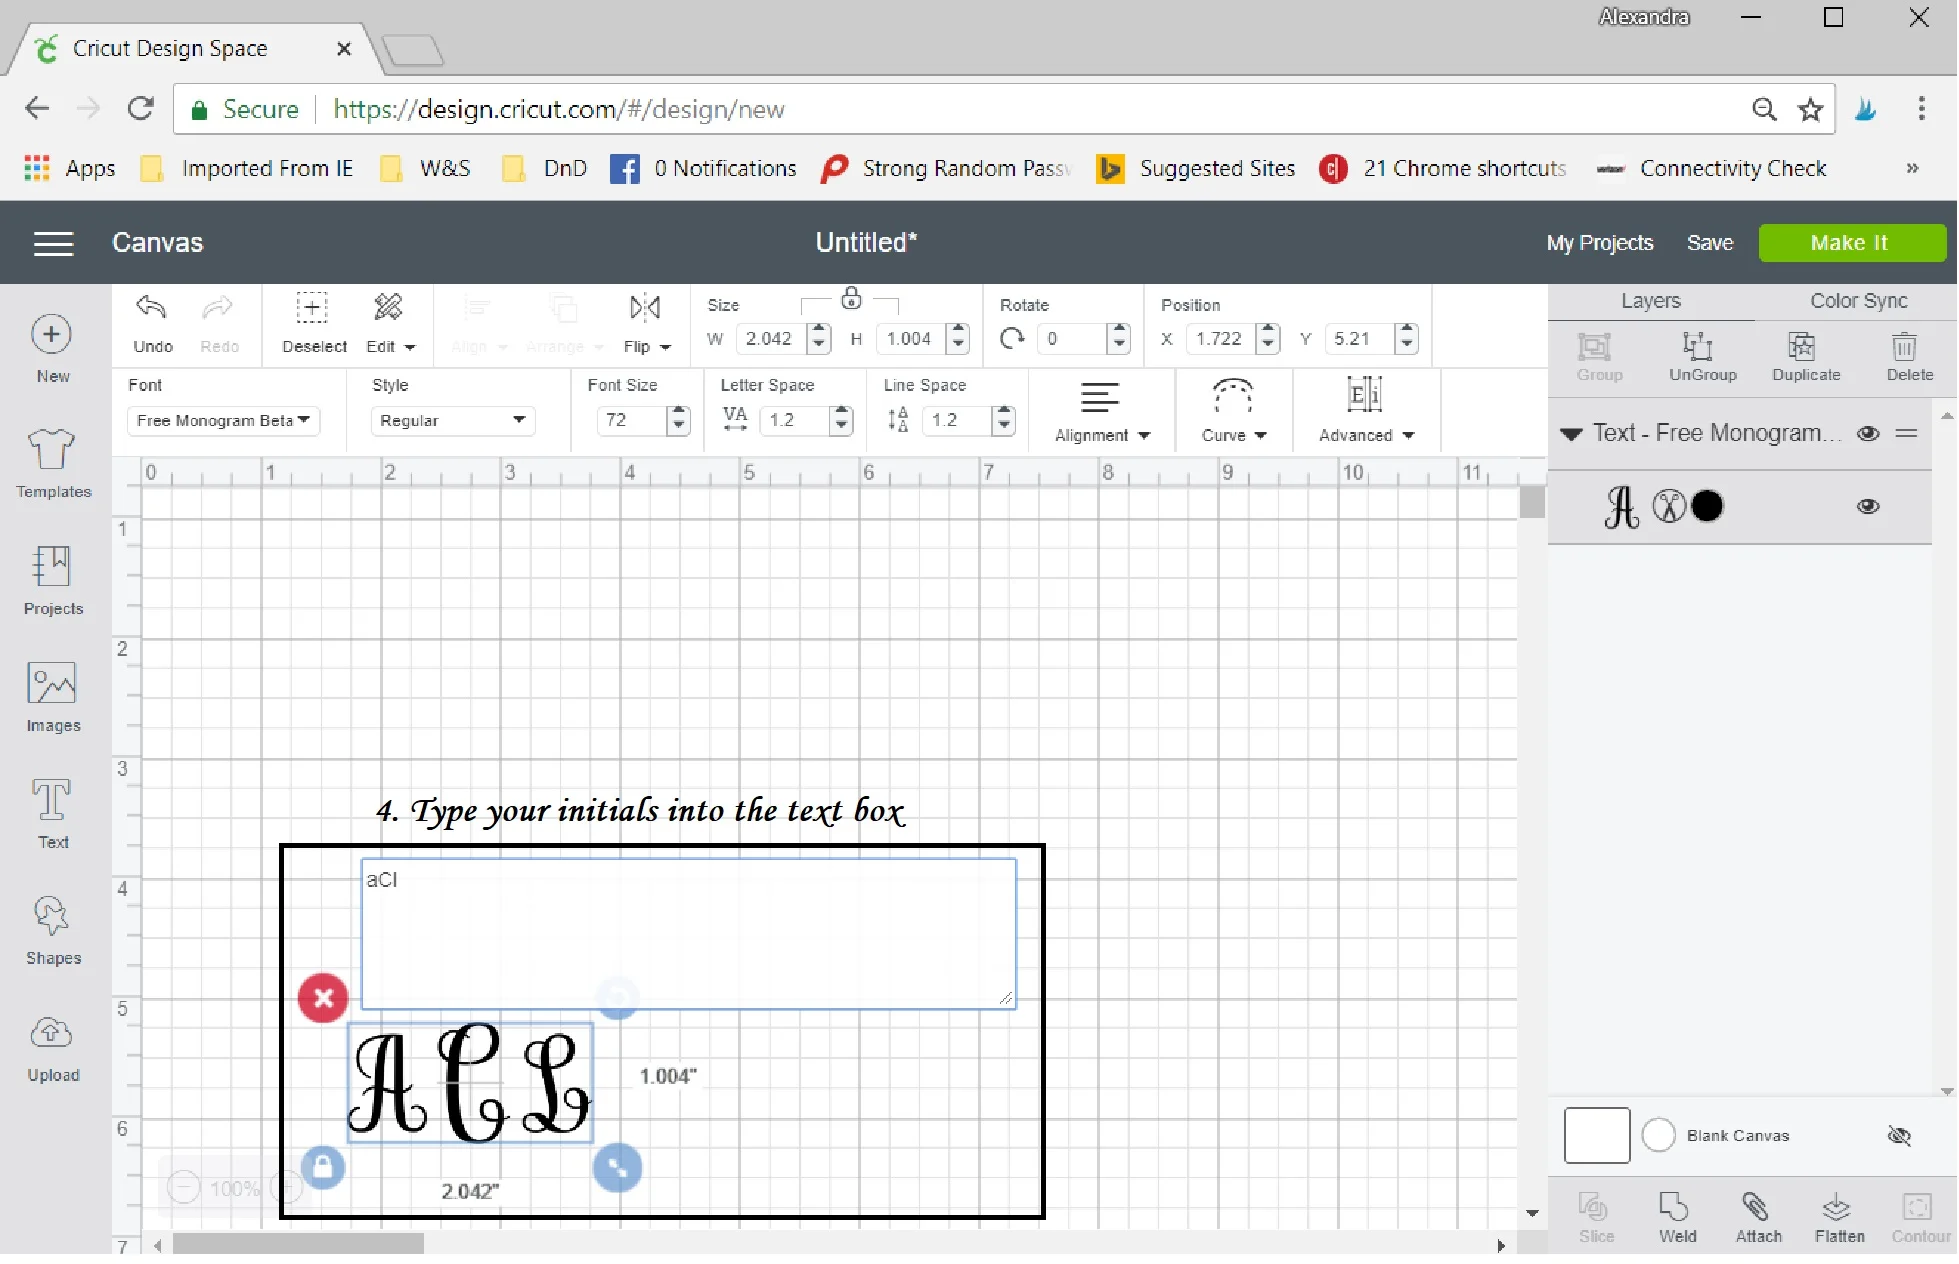The width and height of the screenshot is (1959, 1264).
Task: Open the Style dropdown showing Regular
Action: (452, 421)
